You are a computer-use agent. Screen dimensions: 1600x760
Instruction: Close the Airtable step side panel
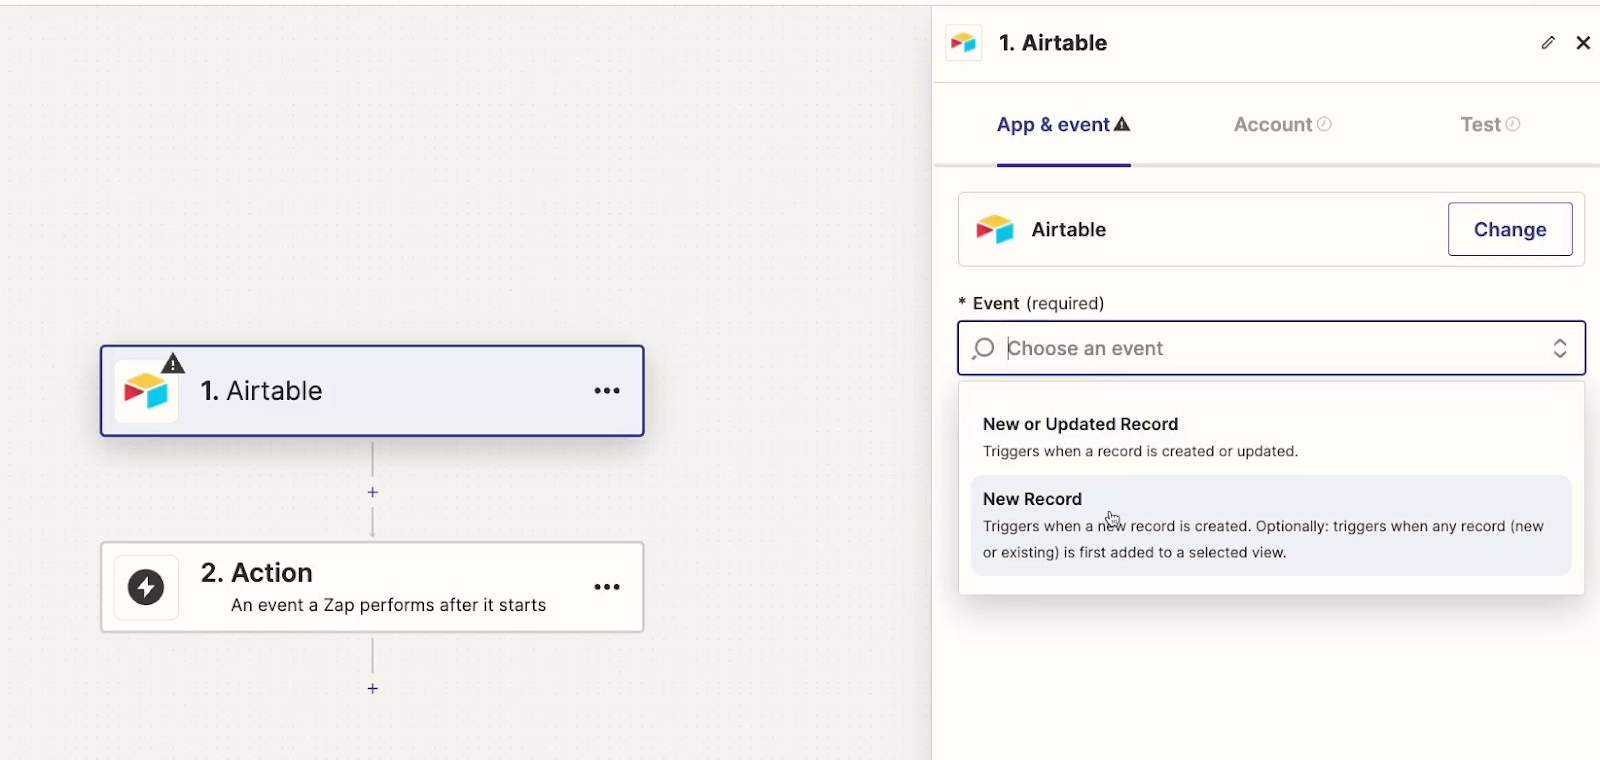[1583, 43]
